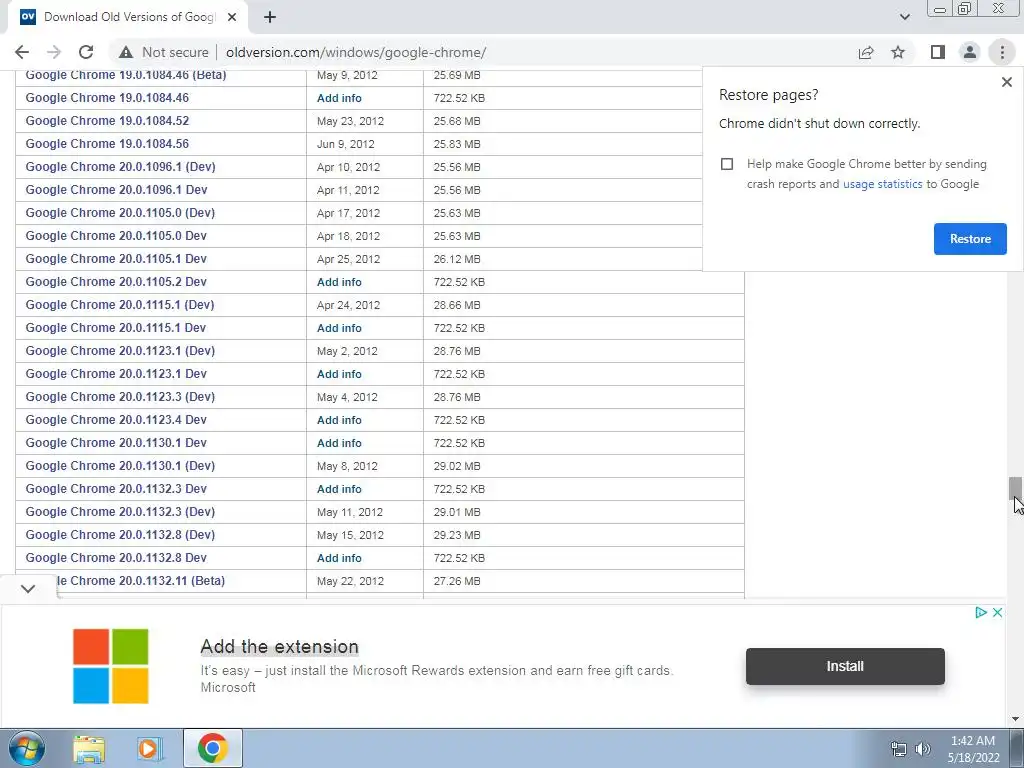Share this page via the share icon
Image resolution: width=1024 pixels, height=768 pixels.
(866, 52)
